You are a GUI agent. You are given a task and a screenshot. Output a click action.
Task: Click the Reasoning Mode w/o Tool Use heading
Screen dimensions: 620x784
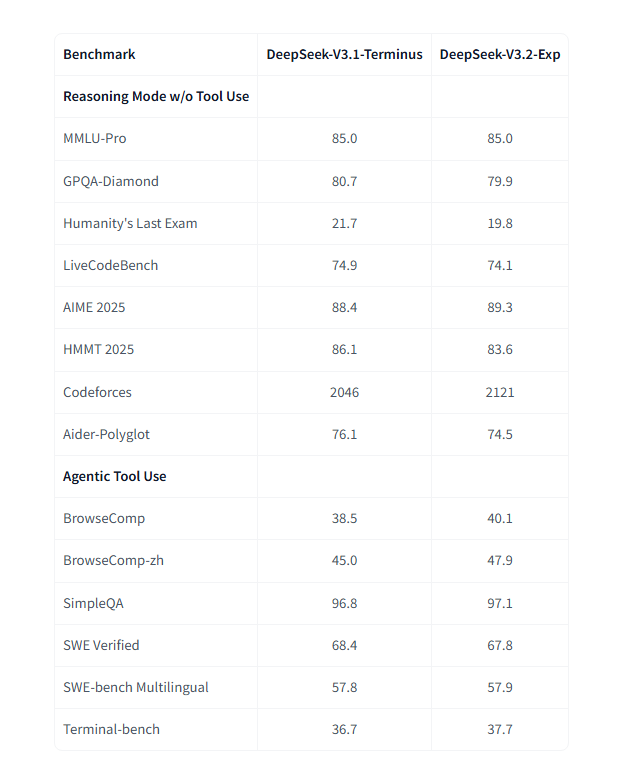click(x=156, y=96)
